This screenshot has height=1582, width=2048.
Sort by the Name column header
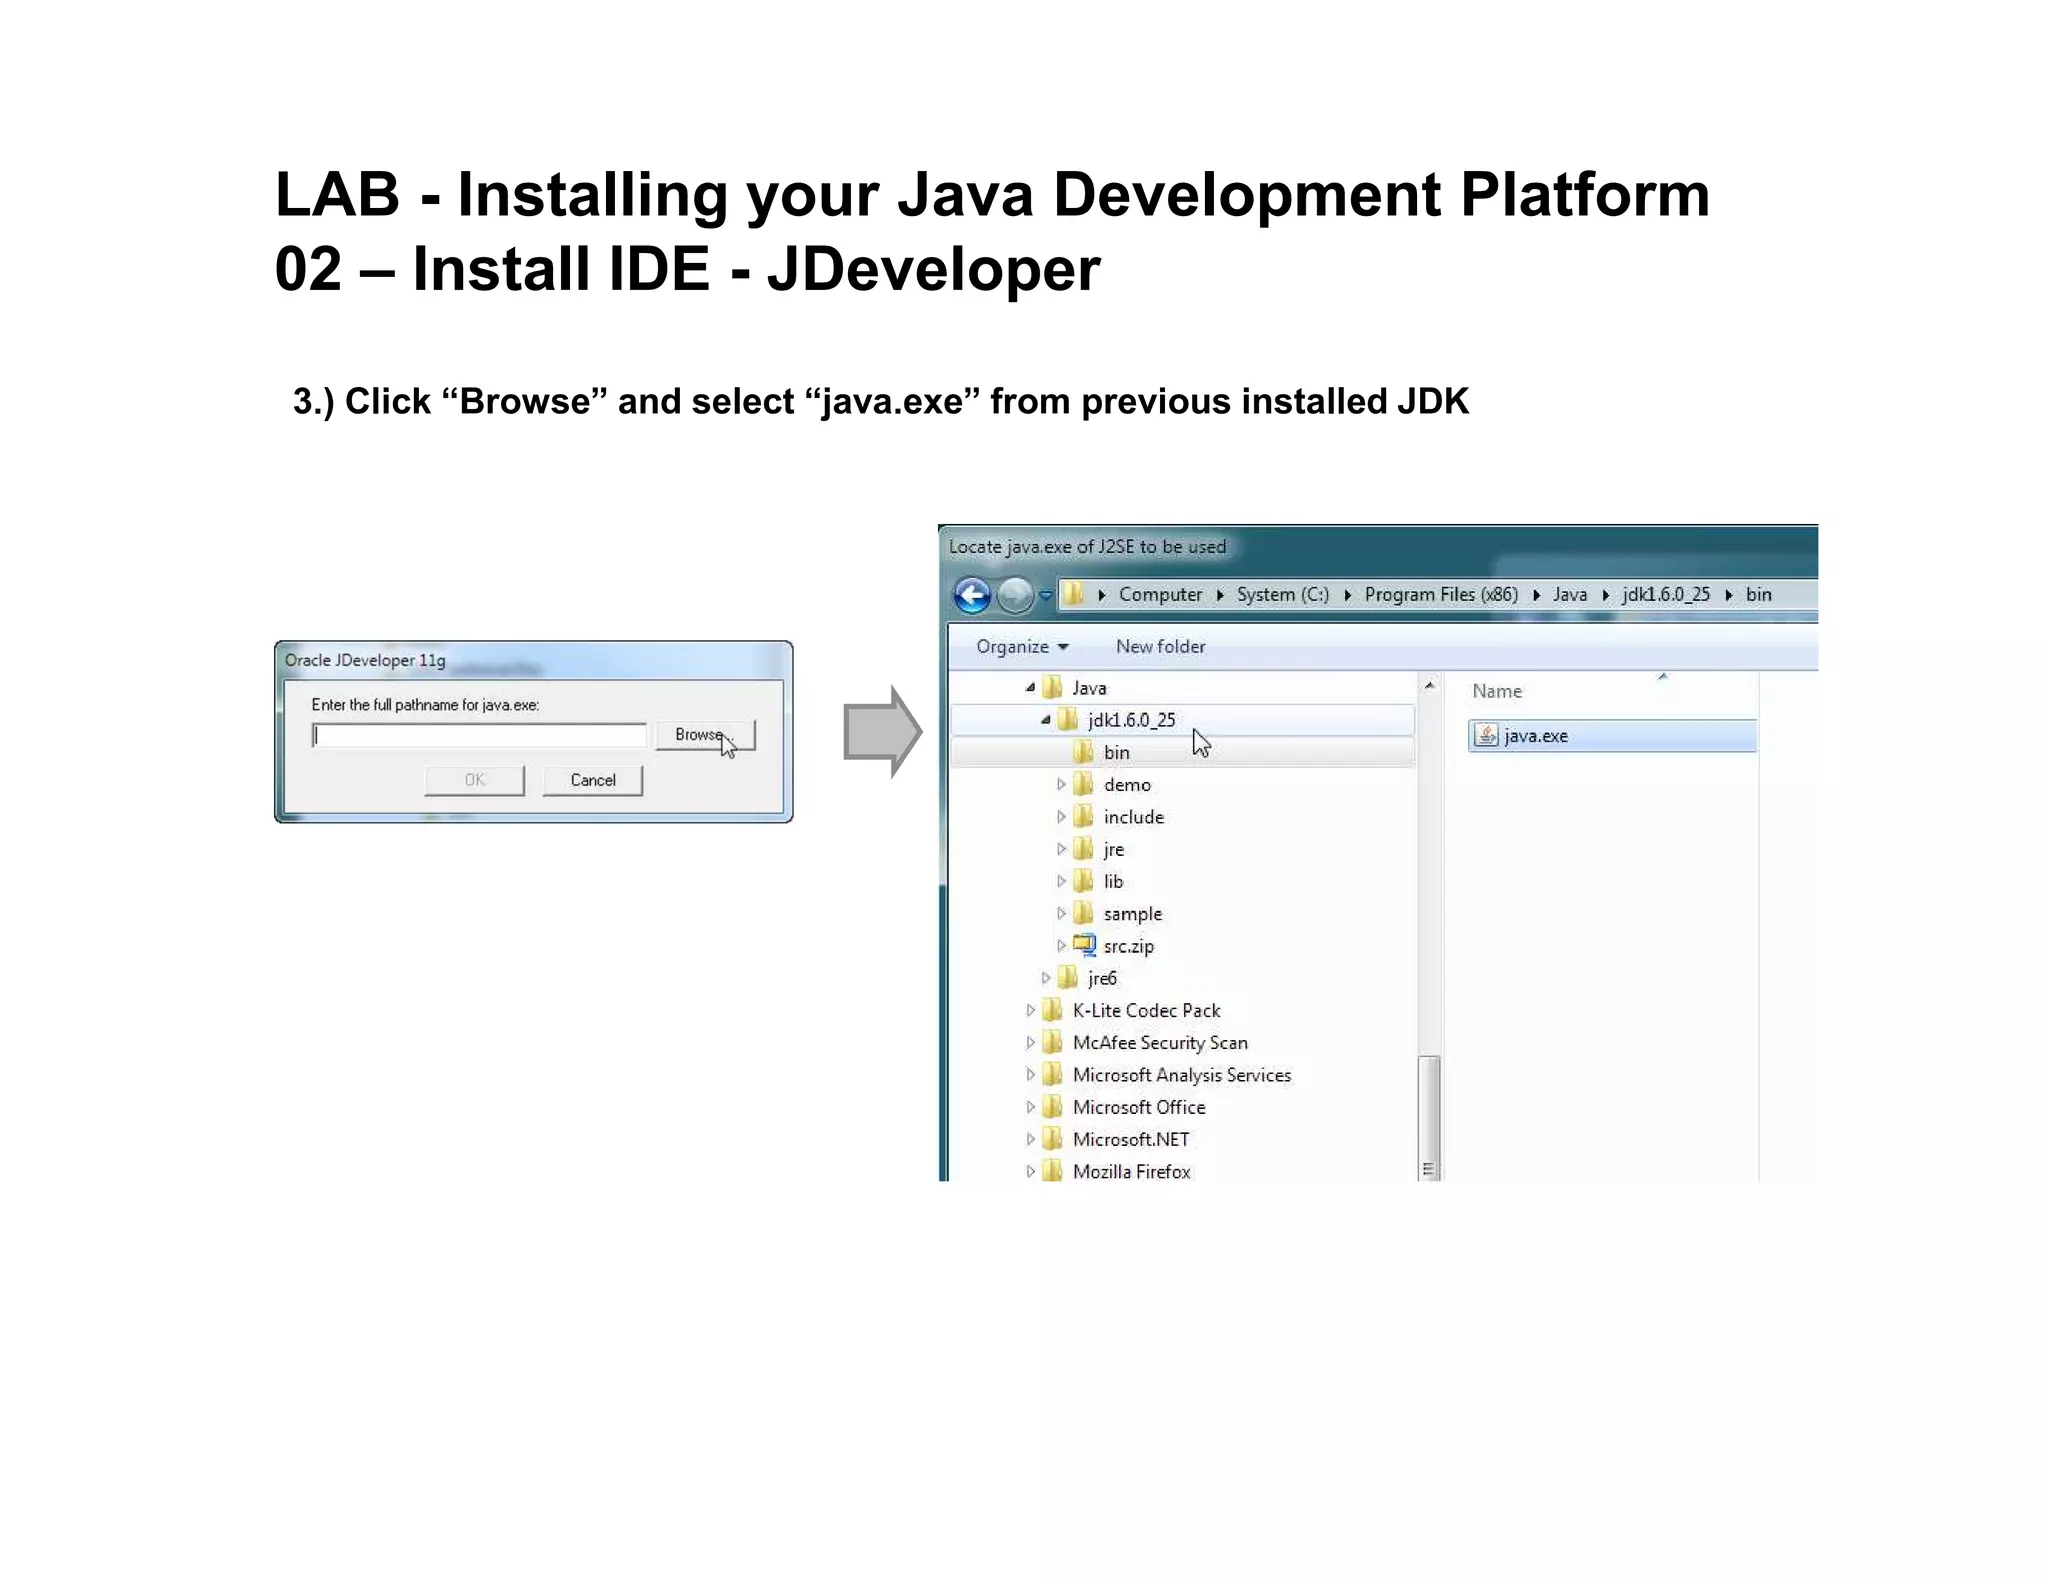coord(1497,691)
